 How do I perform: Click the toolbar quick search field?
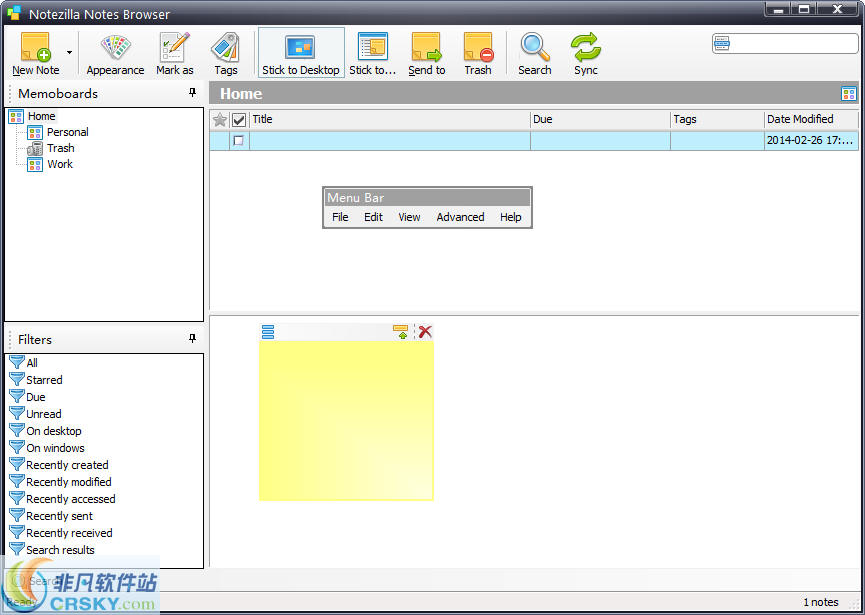click(x=785, y=43)
